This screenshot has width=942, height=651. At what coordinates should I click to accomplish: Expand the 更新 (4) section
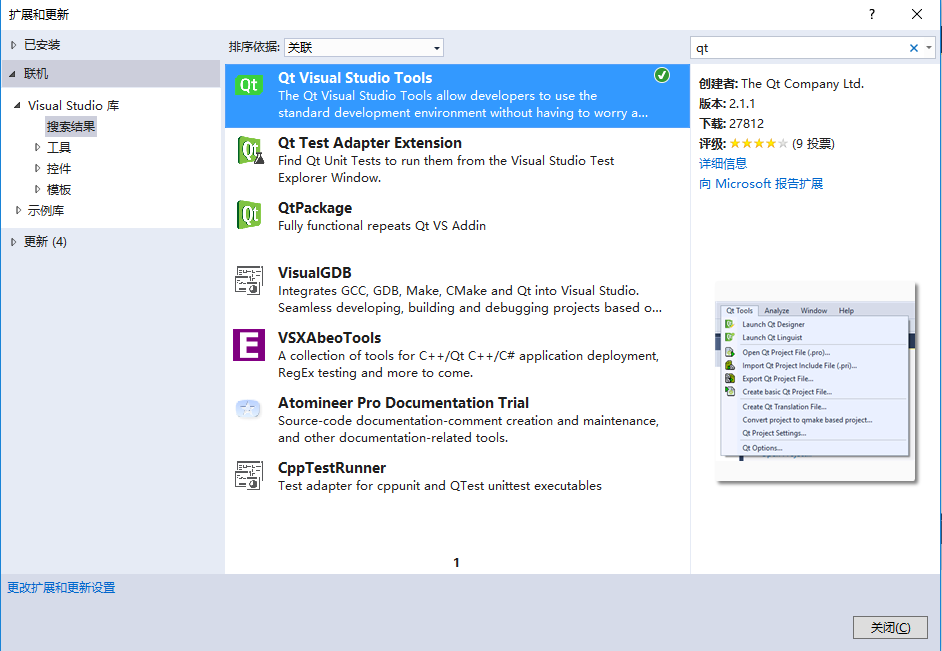(x=13, y=242)
